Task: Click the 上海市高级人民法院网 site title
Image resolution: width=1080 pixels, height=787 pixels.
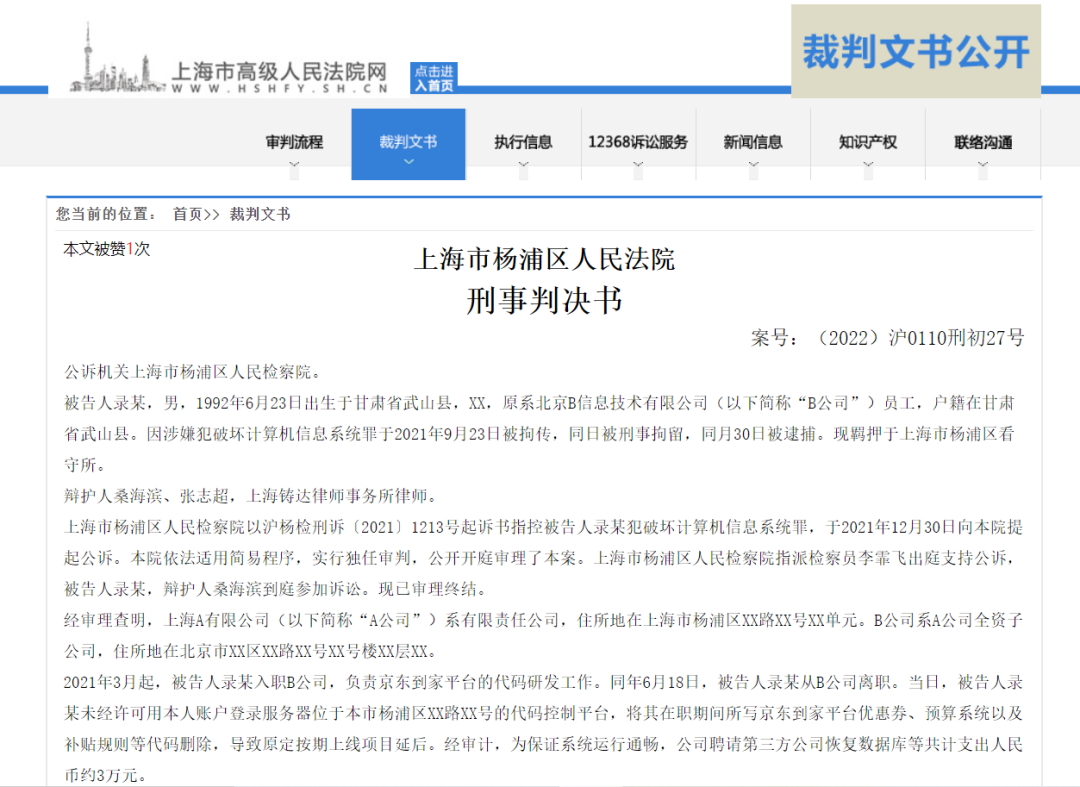Action: click(279, 71)
